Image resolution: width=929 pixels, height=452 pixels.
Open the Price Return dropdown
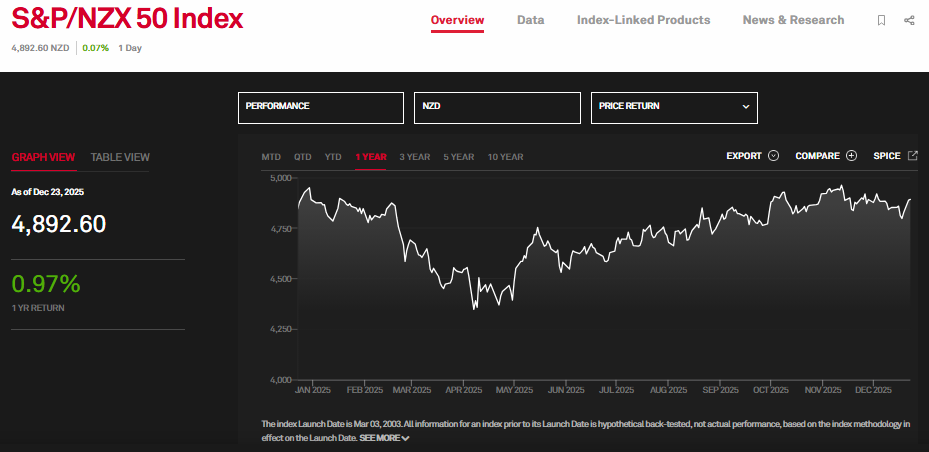[x=674, y=108]
